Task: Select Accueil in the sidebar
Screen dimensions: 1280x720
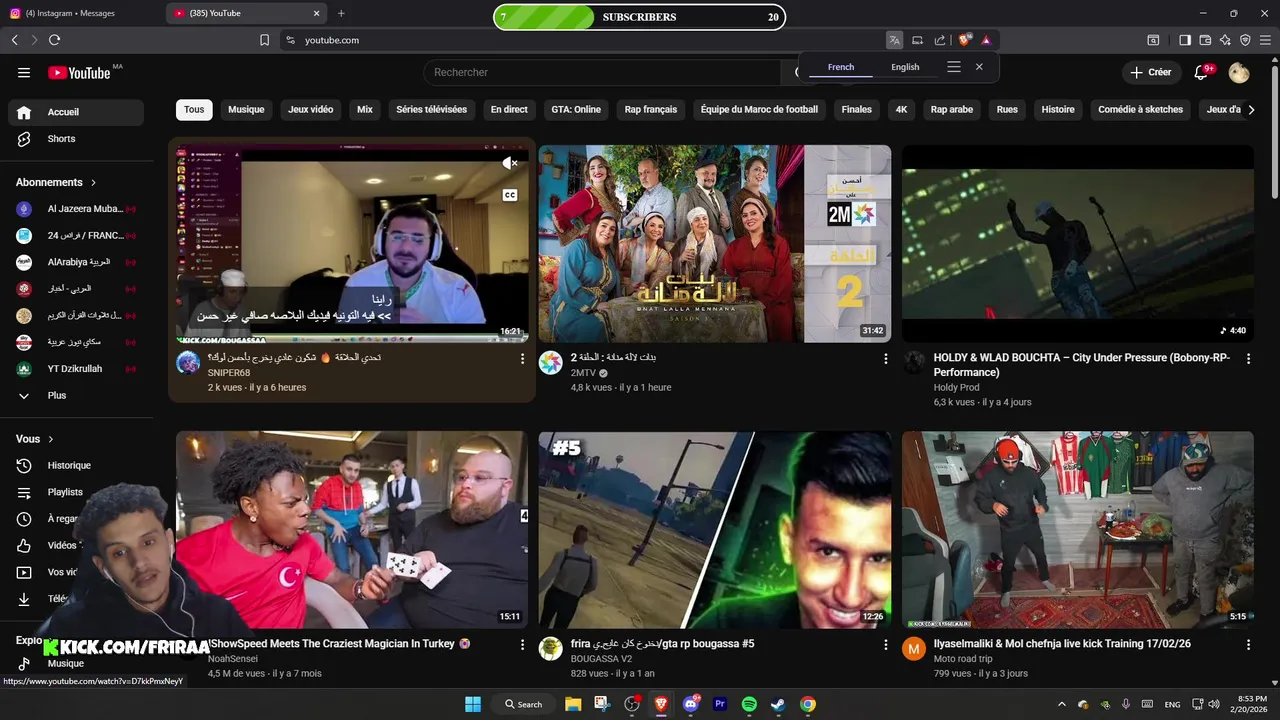Action: [x=76, y=112]
